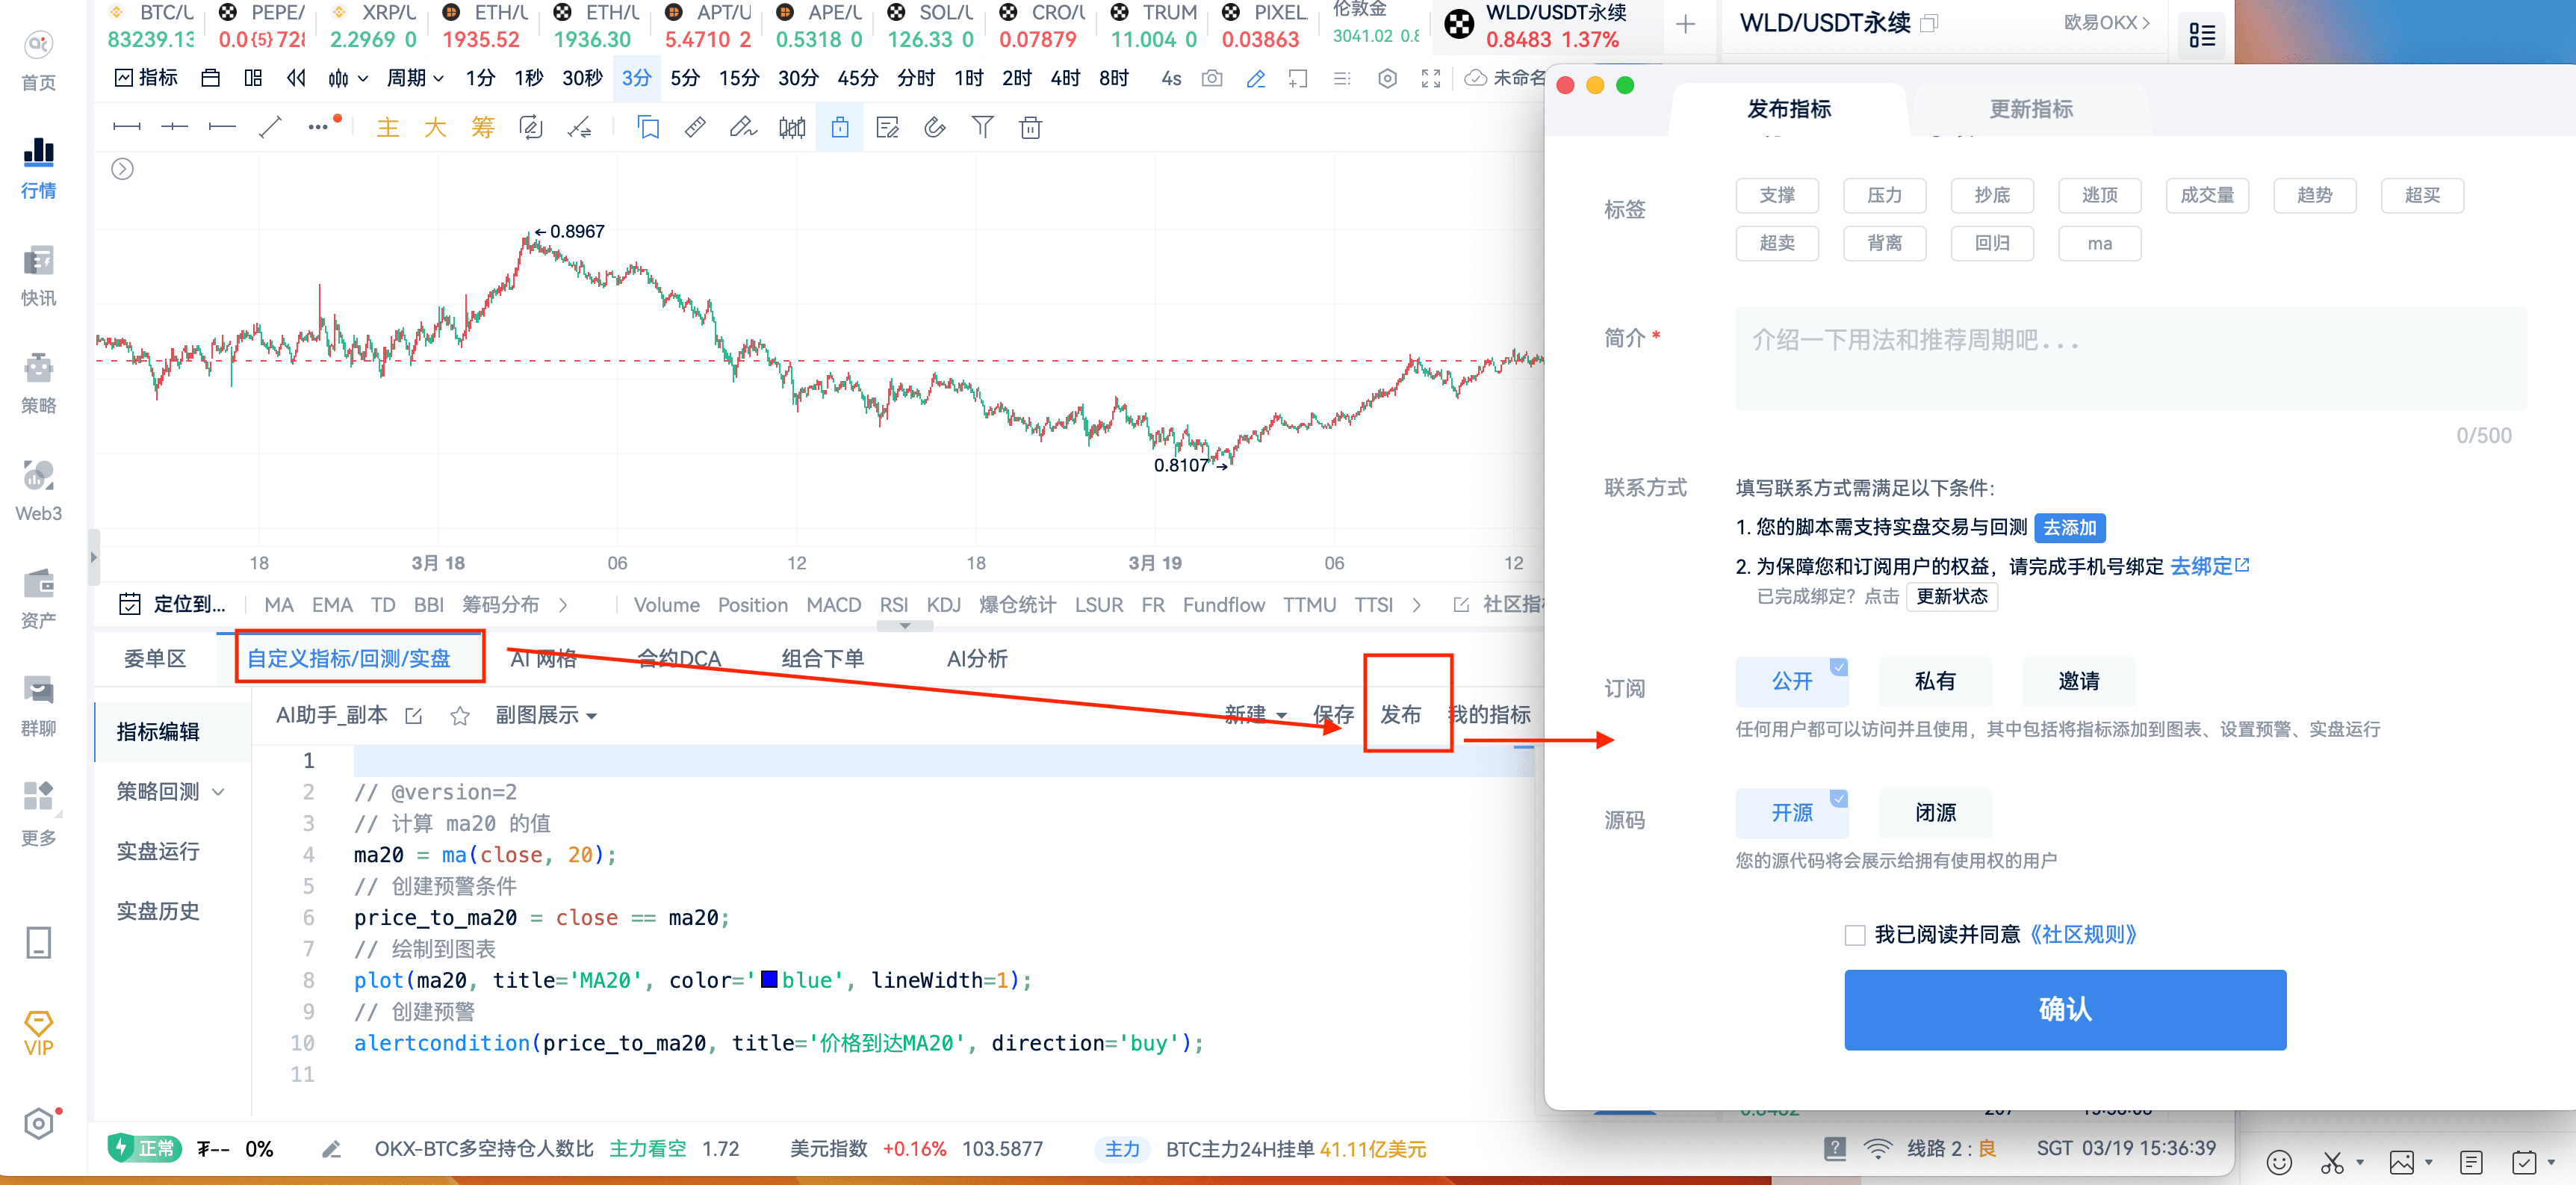Click the blue 确认 button

(2065, 1009)
